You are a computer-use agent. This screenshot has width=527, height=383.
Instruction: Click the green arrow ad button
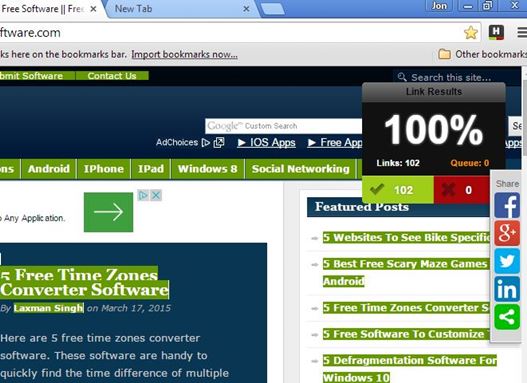pos(108,212)
